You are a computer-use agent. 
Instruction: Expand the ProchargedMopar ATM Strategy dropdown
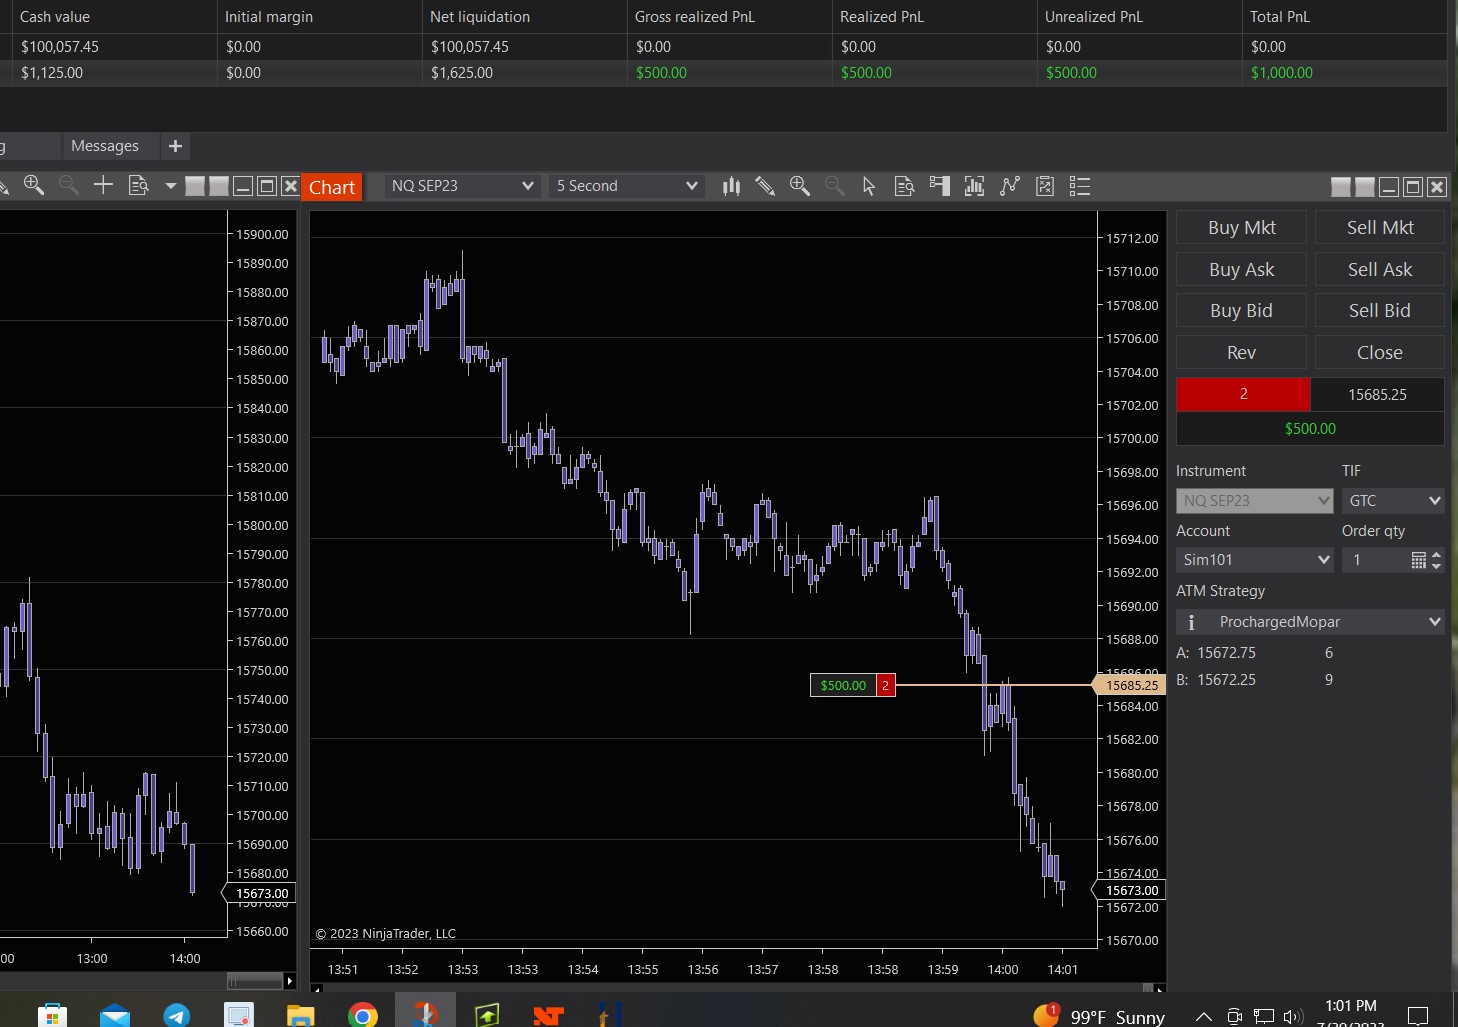(1310, 622)
